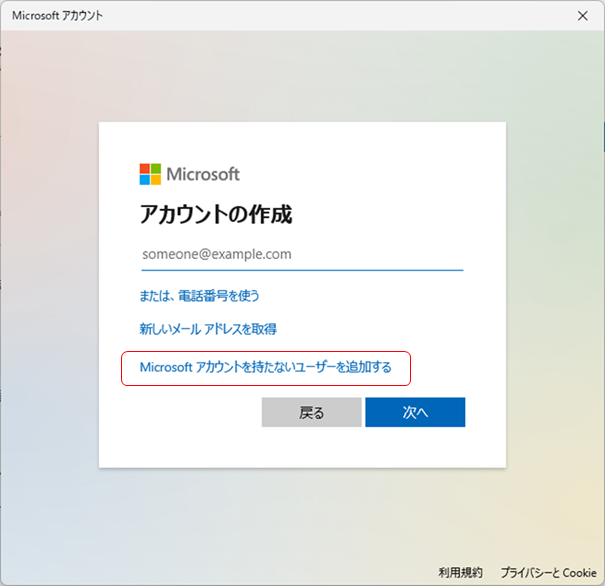Click the アカウントの作成 heading
Screen dimensions: 605x586
(x=215, y=215)
